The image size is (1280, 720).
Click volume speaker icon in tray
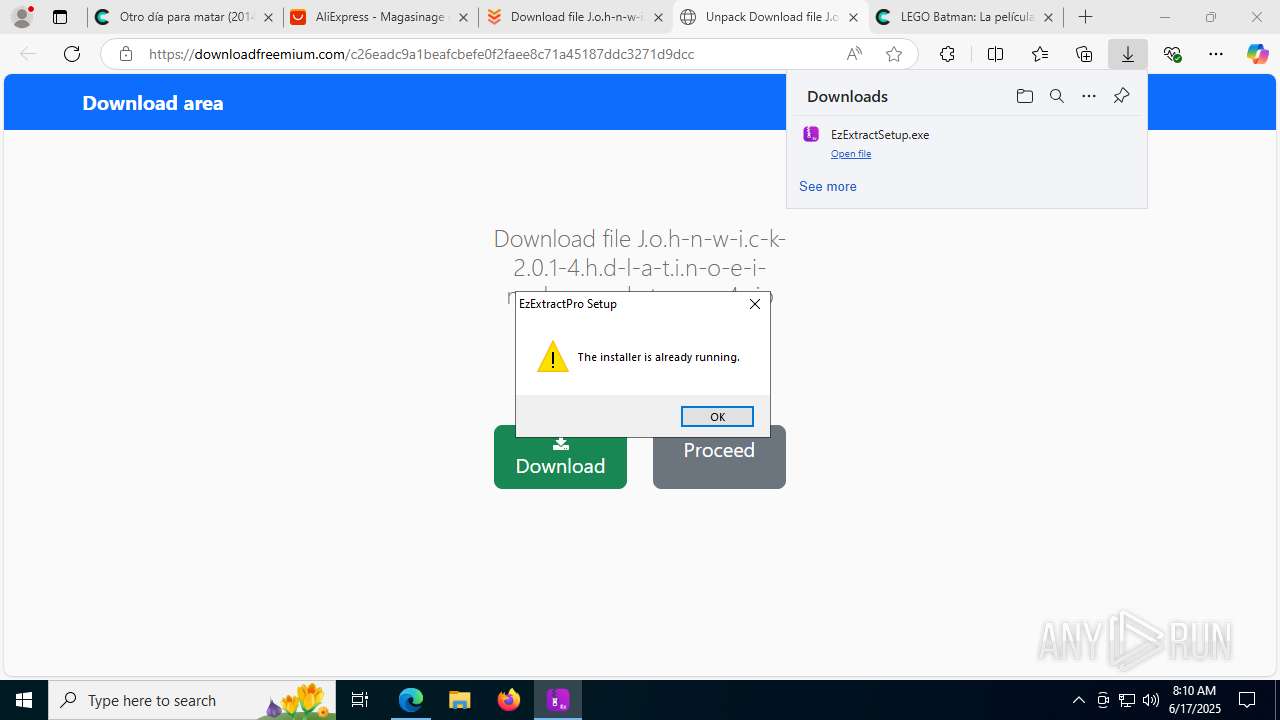pyautogui.click(x=1150, y=700)
